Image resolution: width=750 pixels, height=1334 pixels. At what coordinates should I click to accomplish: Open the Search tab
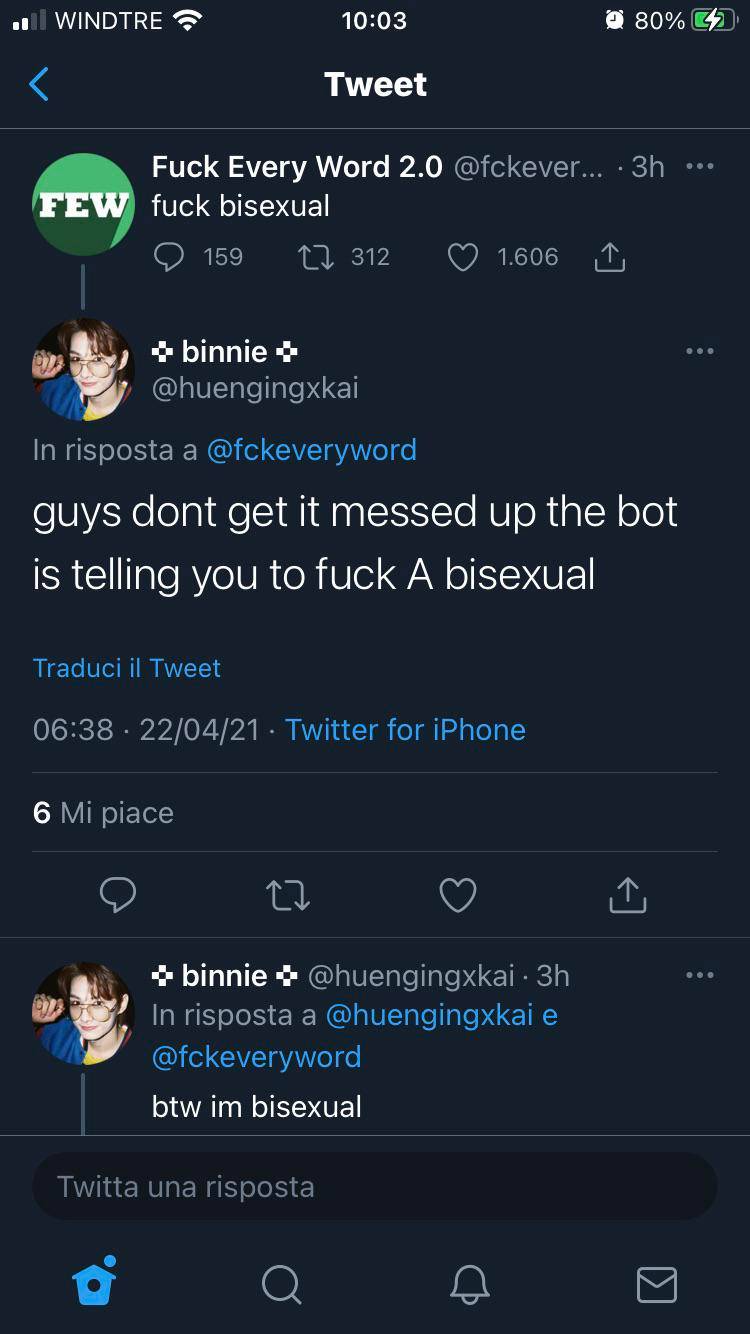(x=281, y=1283)
